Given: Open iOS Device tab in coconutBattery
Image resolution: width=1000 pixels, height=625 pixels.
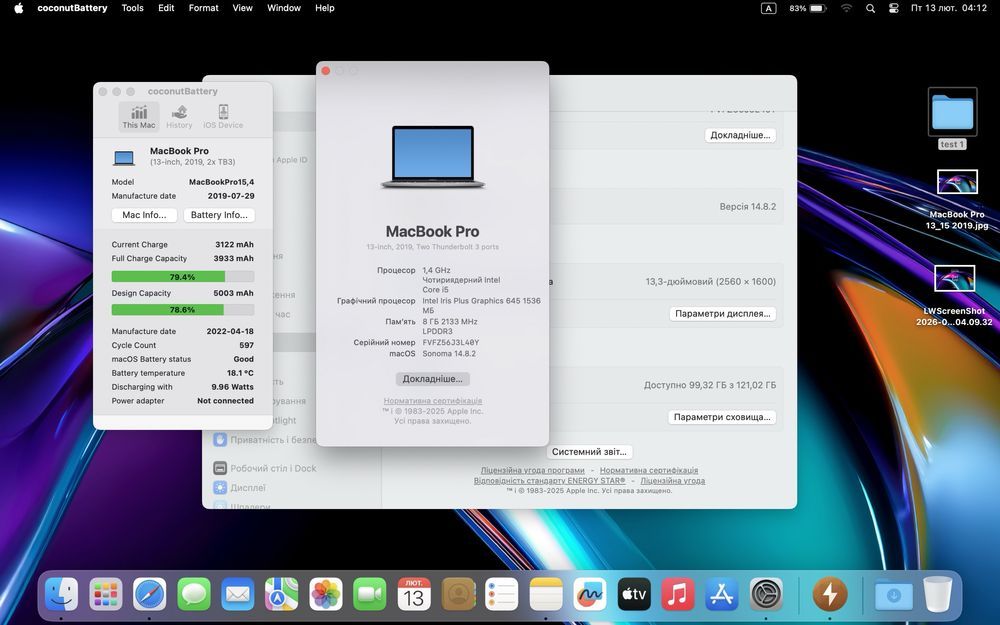Looking at the screenshot, I should click(x=223, y=117).
